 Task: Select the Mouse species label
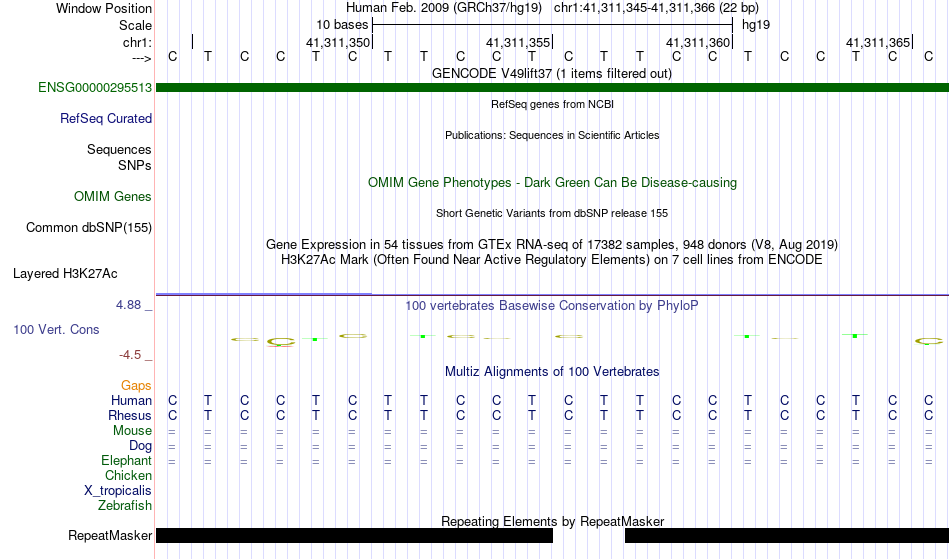[132, 431]
